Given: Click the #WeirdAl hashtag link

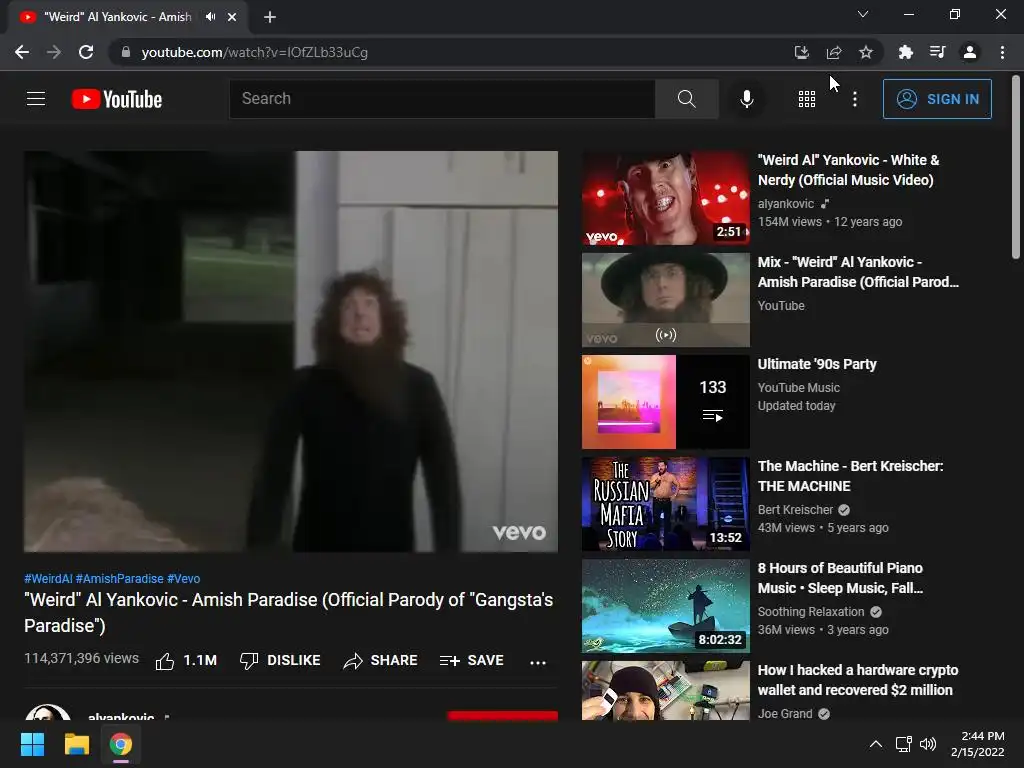Looking at the screenshot, I should click(48, 579).
